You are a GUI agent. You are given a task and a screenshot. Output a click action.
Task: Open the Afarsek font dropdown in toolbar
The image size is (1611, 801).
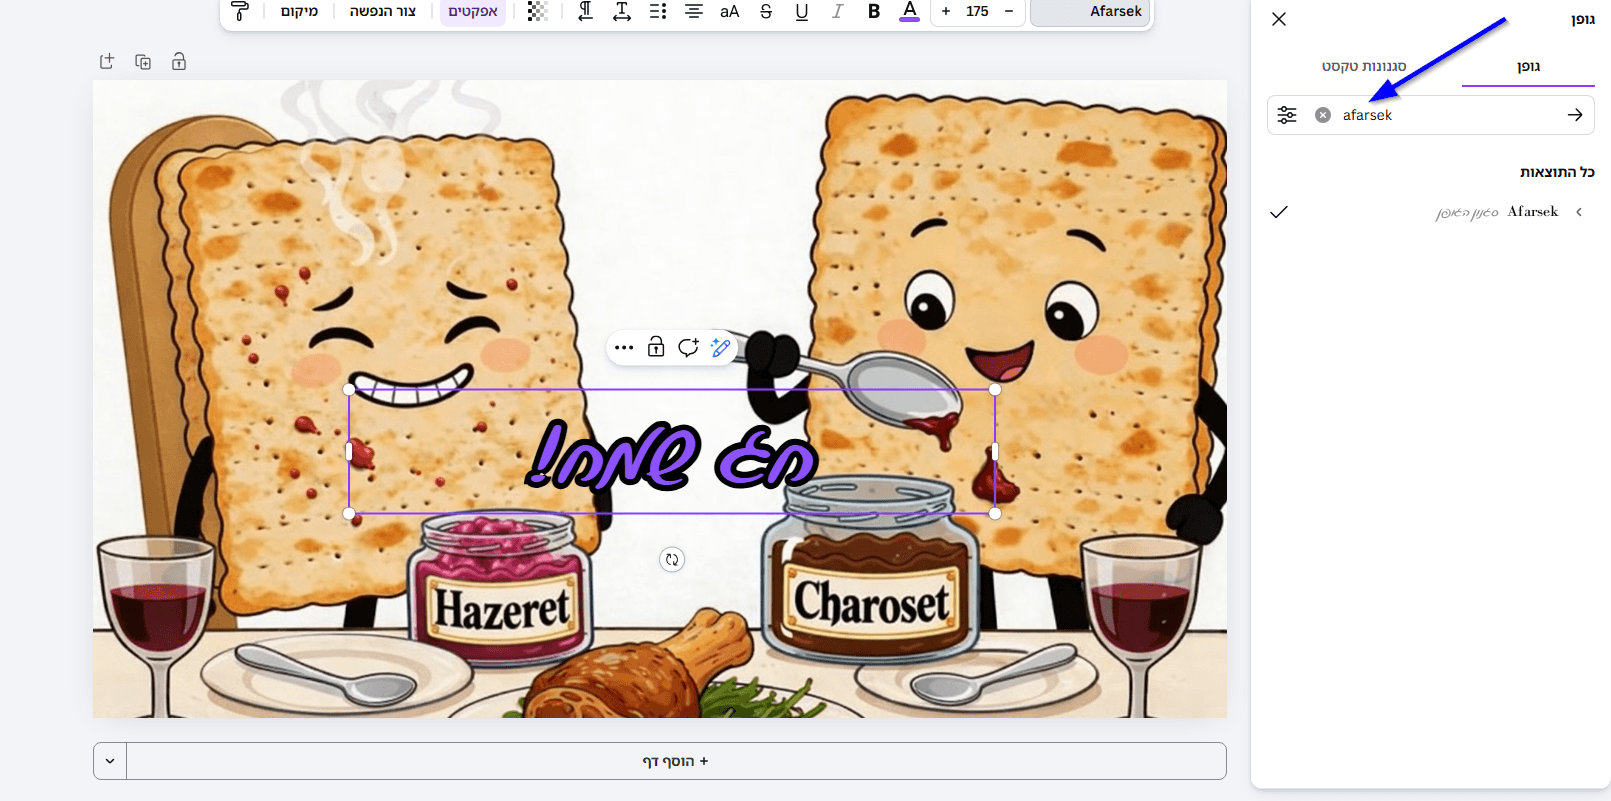1090,12
